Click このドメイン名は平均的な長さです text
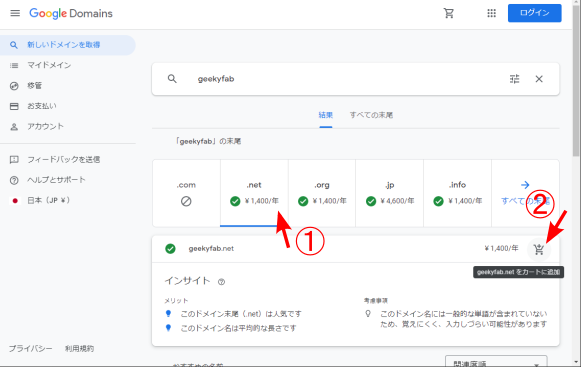This screenshot has width=581, height=367. click(238, 328)
